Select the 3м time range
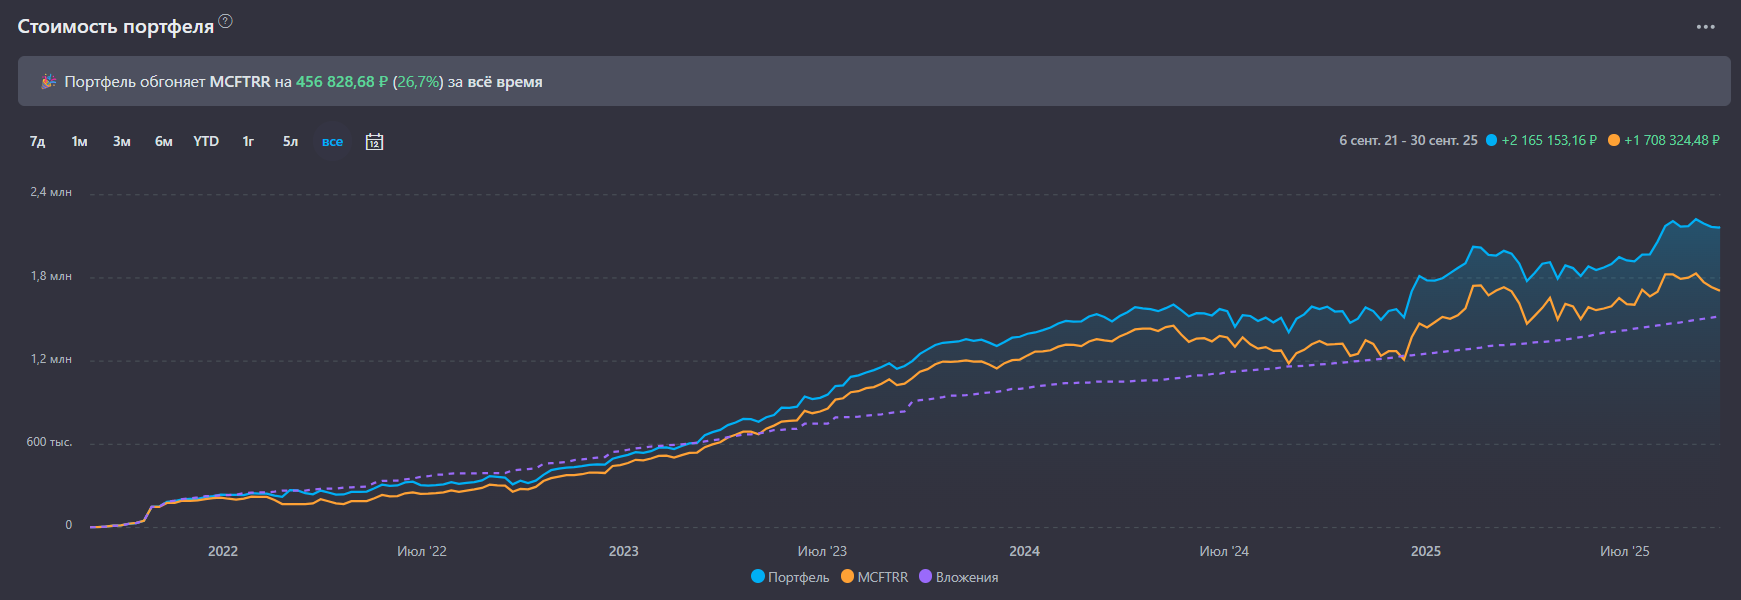Viewport: 1741px width, 600px height. (122, 142)
